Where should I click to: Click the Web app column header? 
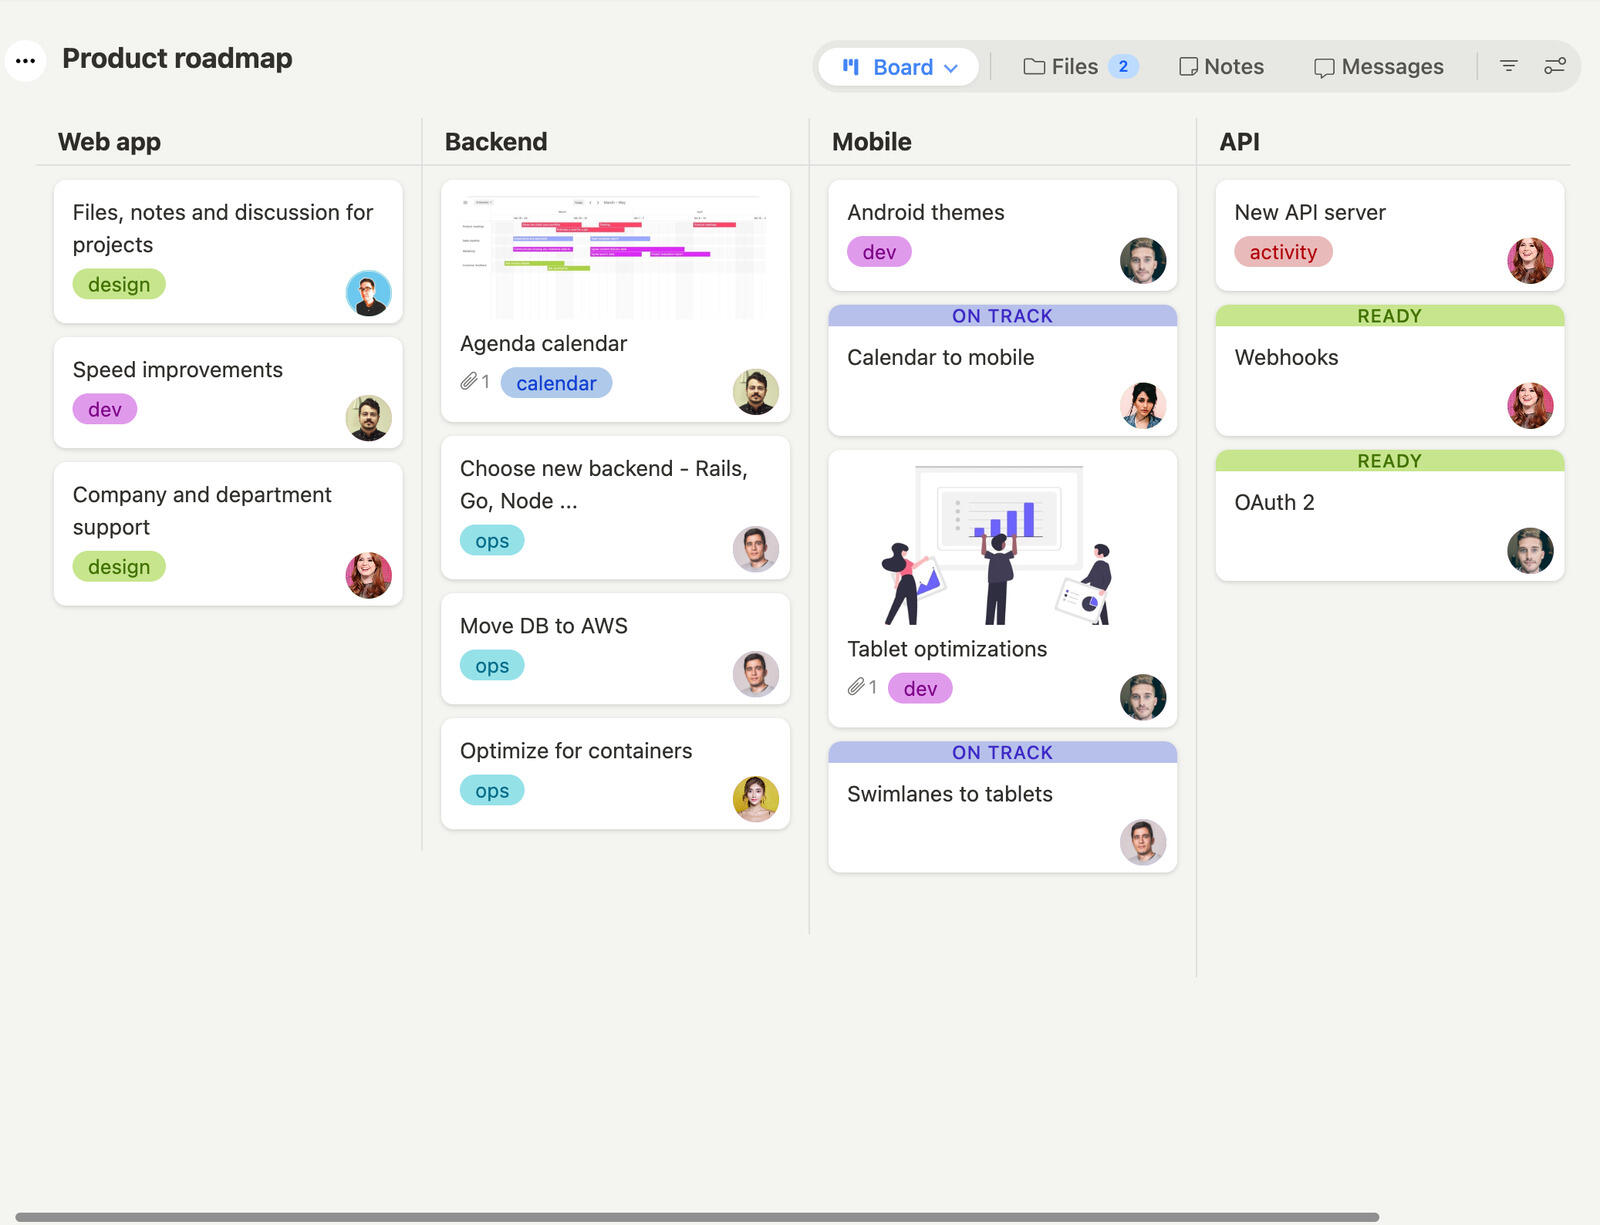(109, 141)
